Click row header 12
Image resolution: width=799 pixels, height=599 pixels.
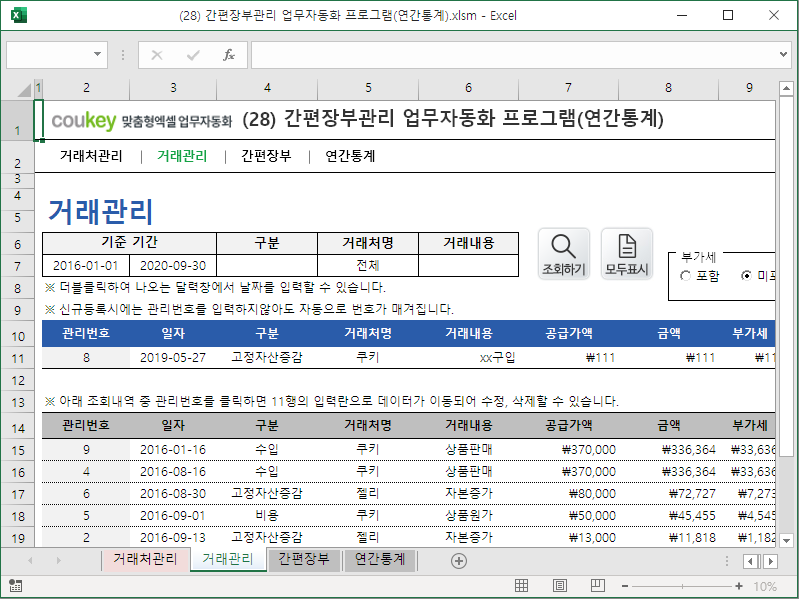tap(18, 380)
